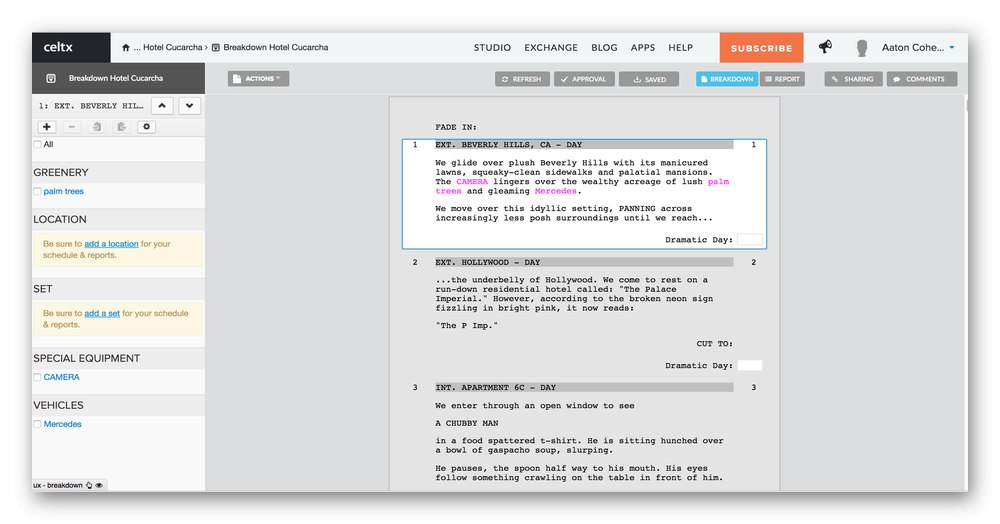Click the paste items clipboard icon
Screen dimensions: 1000x524
121,127
